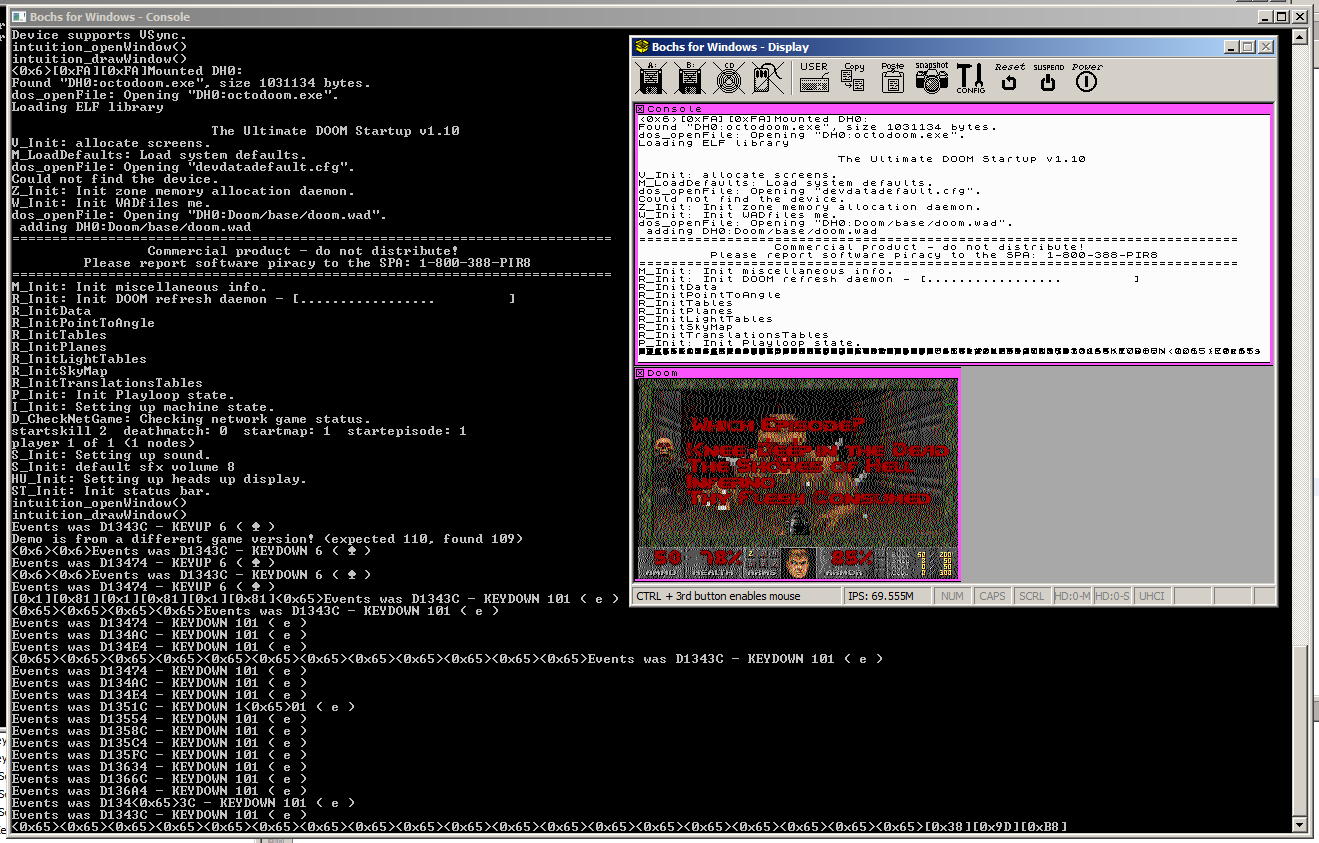Click the UHCI indicator in status bar
This screenshot has width=1319, height=843.
pyautogui.click(x=1151, y=596)
